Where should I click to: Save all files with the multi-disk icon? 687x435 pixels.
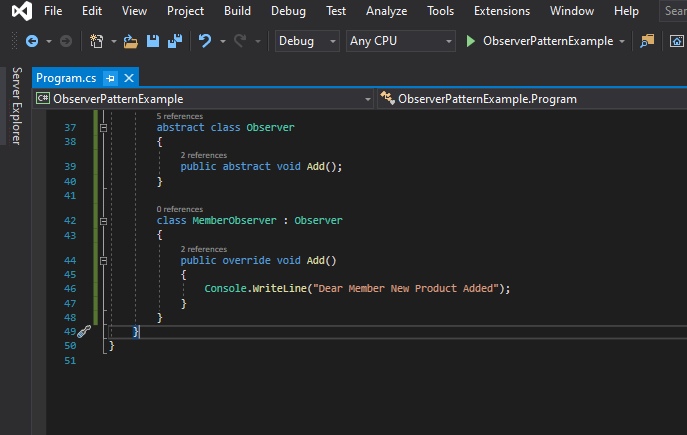point(175,41)
